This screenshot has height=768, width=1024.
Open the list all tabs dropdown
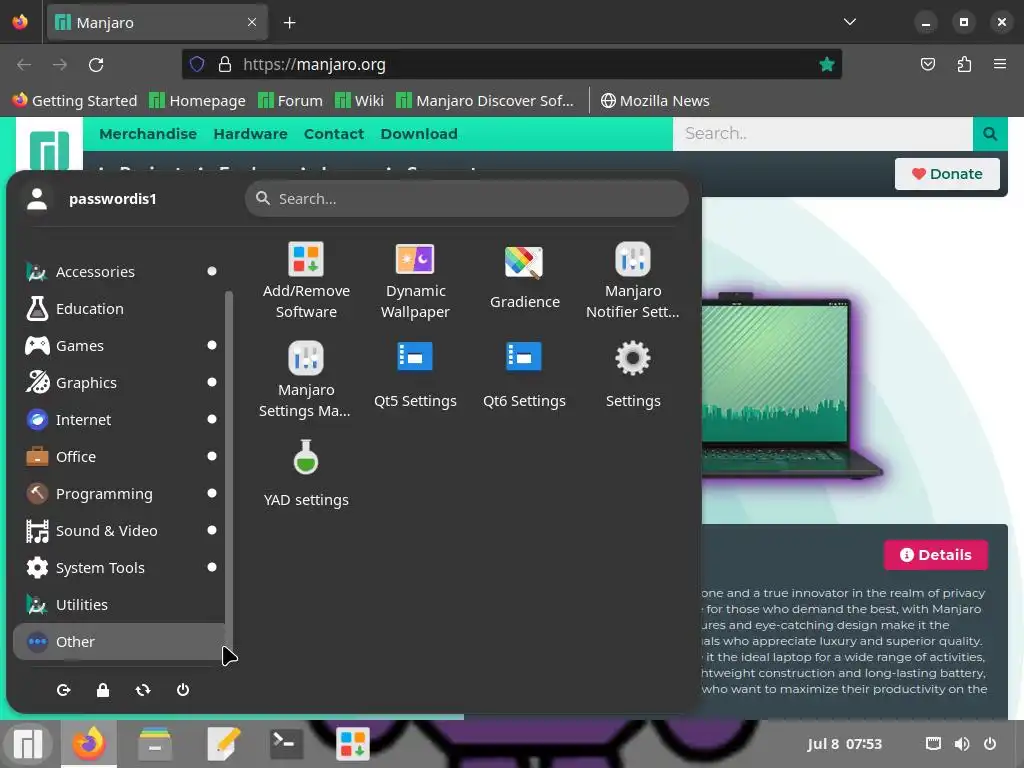point(850,22)
